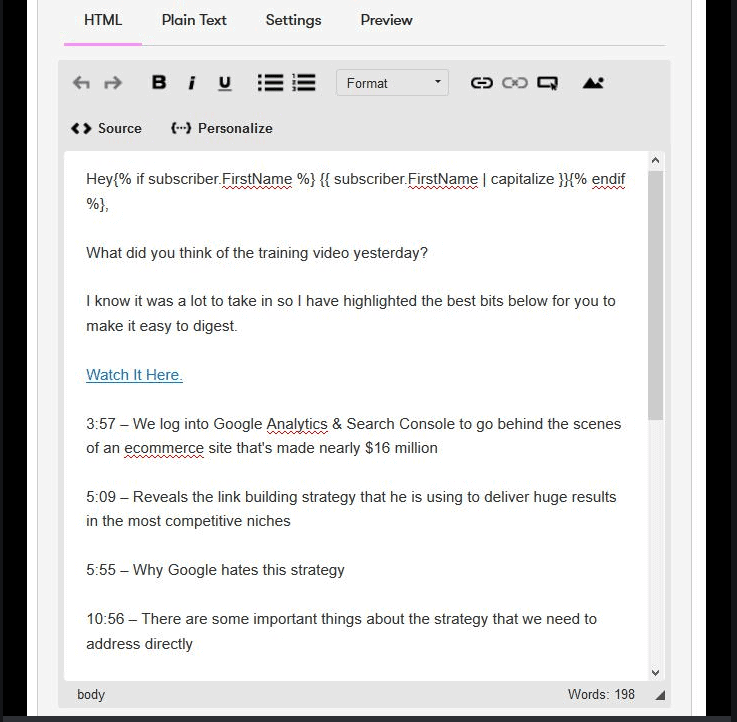Image resolution: width=737 pixels, height=722 pixels.
Task: Click the Undo arrow icon
Action: (81, 83)
